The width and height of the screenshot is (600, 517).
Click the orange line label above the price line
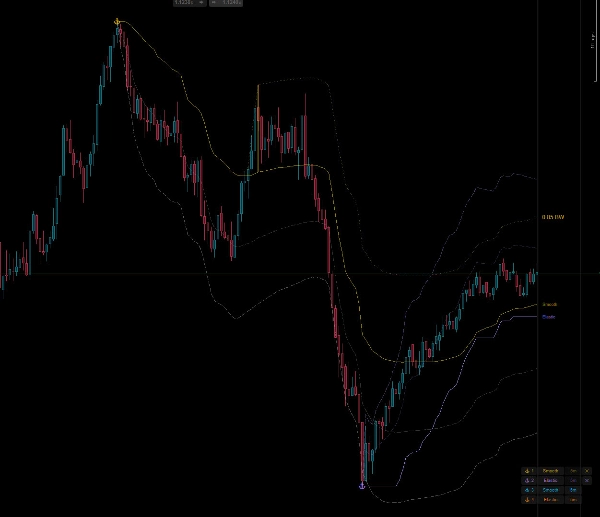click(553, 217)
